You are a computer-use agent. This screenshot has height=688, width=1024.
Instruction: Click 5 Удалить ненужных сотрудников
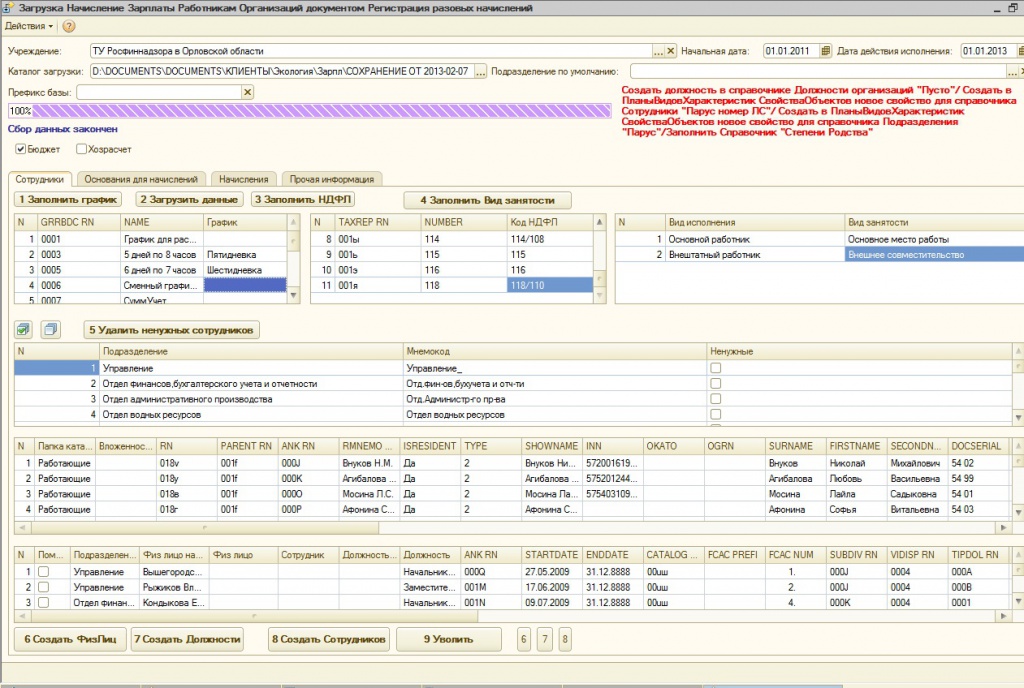point(171,330)
